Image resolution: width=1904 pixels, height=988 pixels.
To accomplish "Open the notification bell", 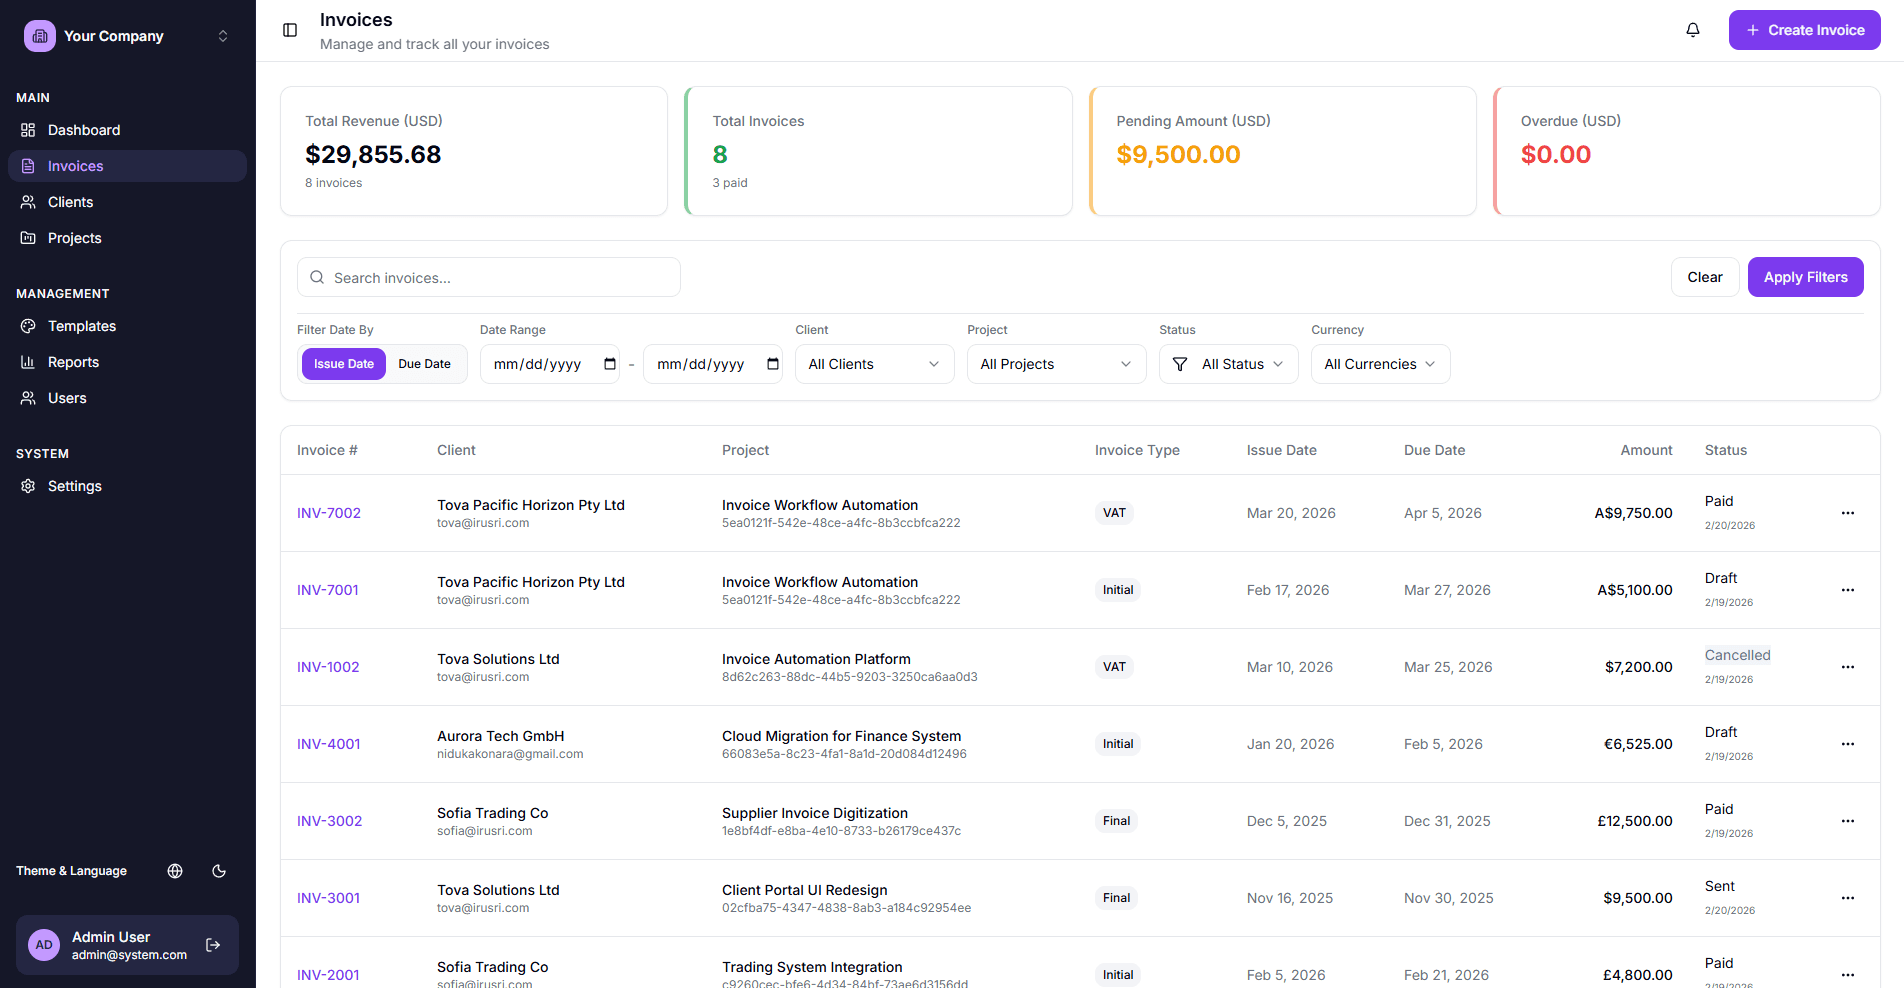I will click(1693, 30).
